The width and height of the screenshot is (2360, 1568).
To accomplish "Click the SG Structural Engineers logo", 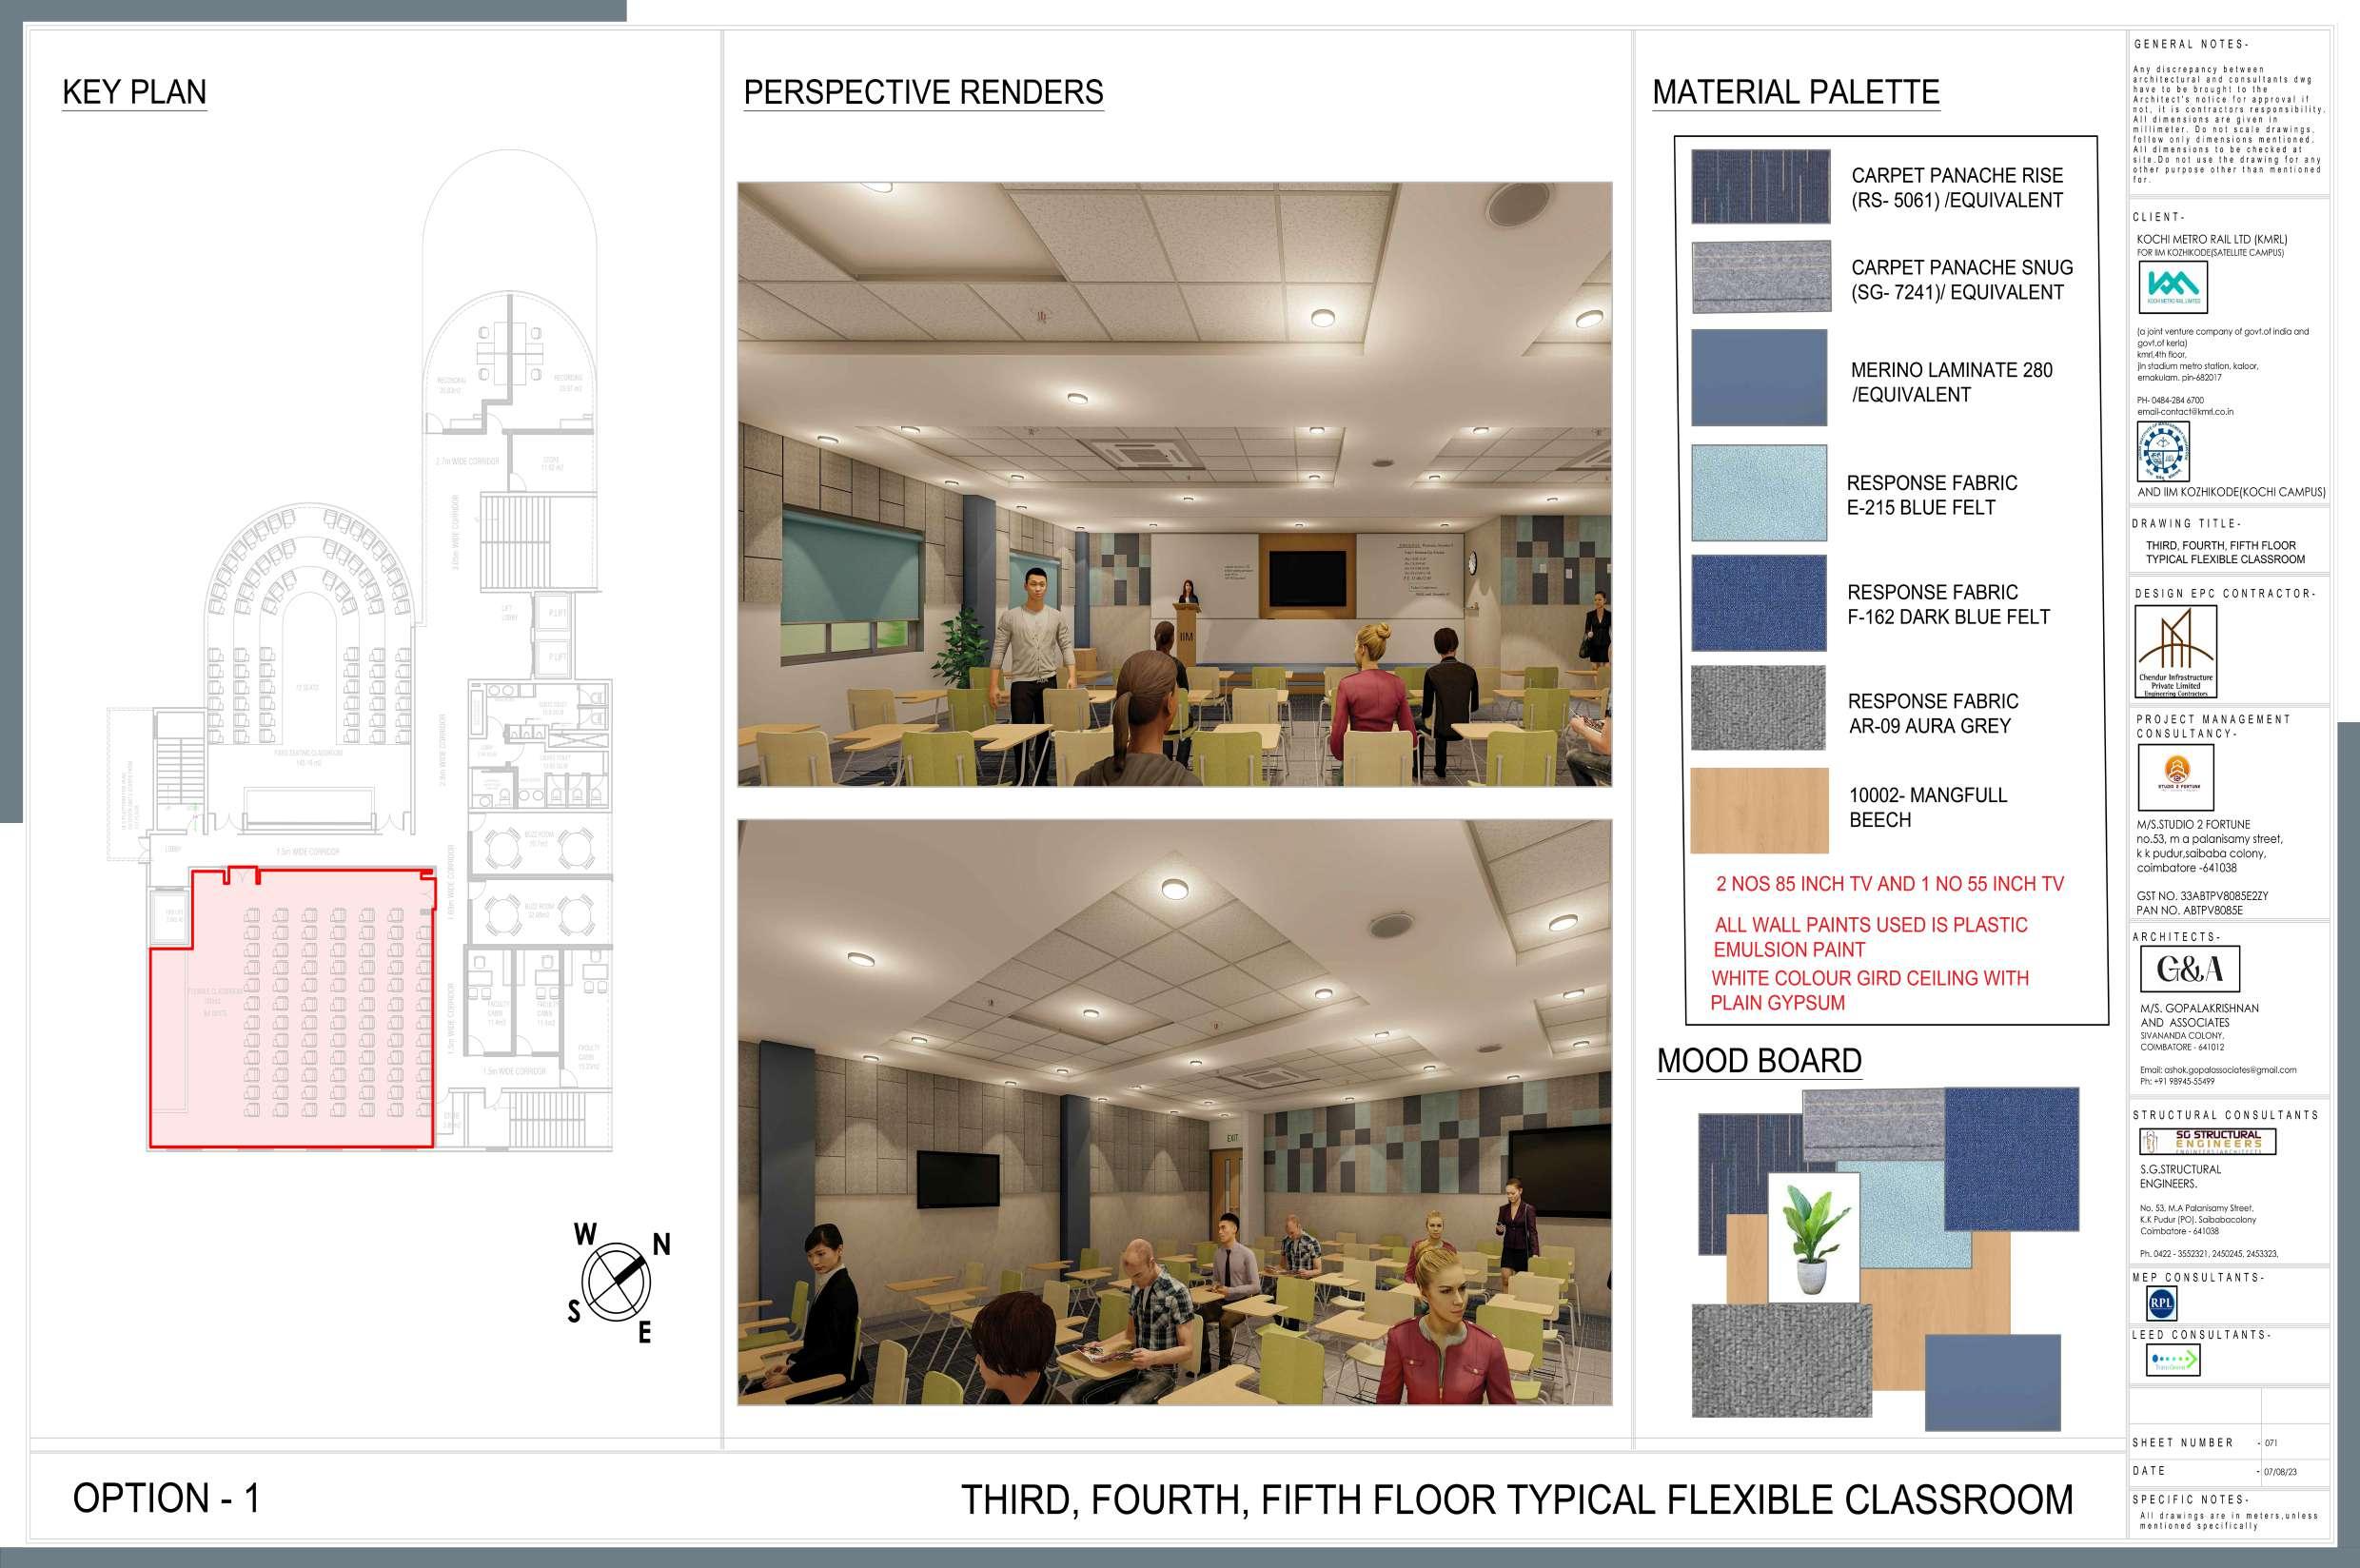I will [x=2207, y=1141].
